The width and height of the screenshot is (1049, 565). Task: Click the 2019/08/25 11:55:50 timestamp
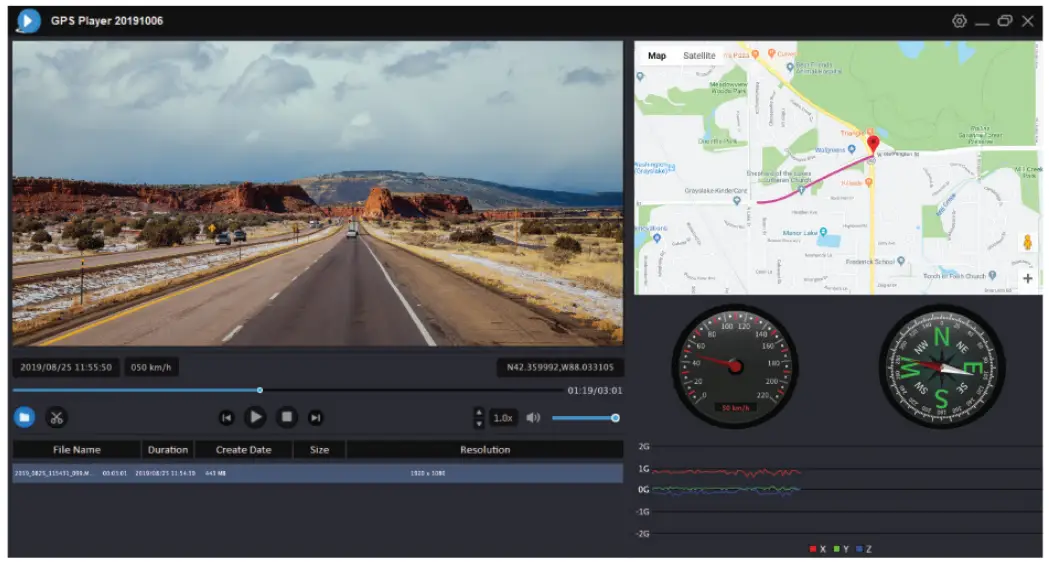pyautogui.click(x=66, y=367)
